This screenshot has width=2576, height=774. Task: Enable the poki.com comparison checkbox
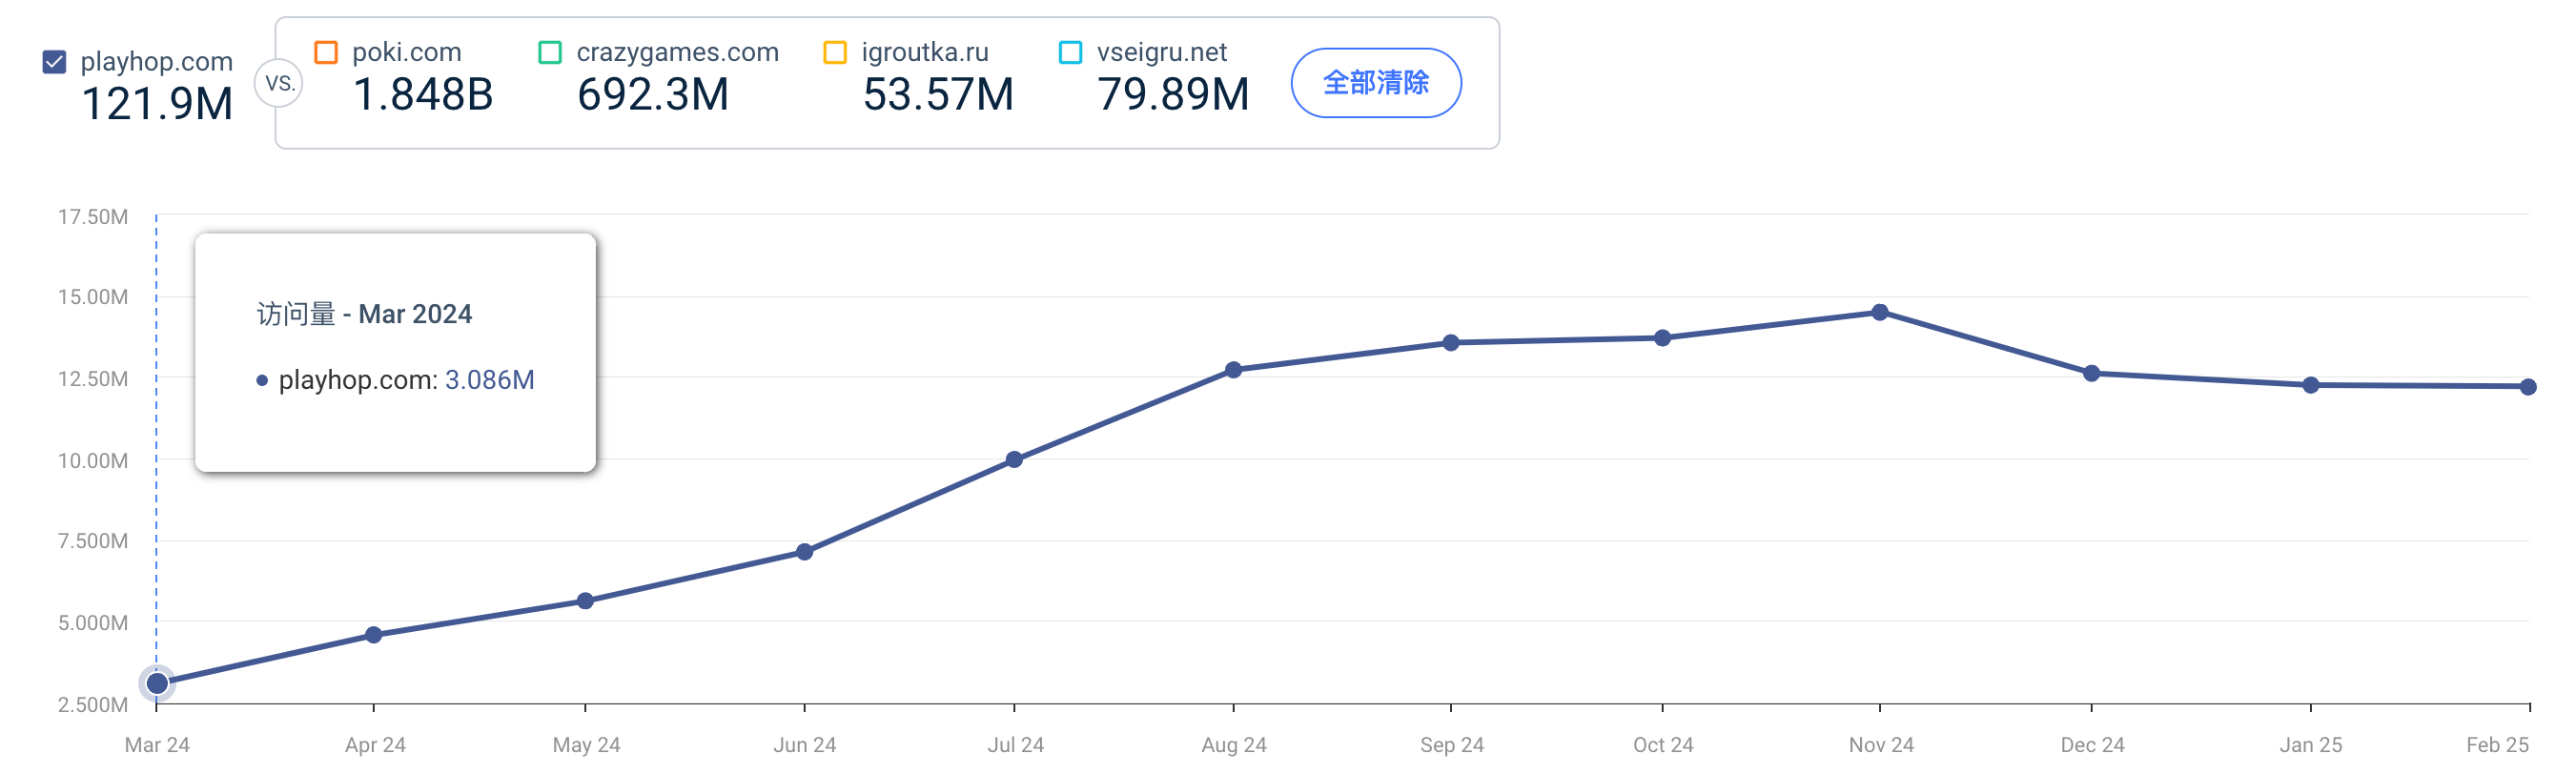point(326,52)
